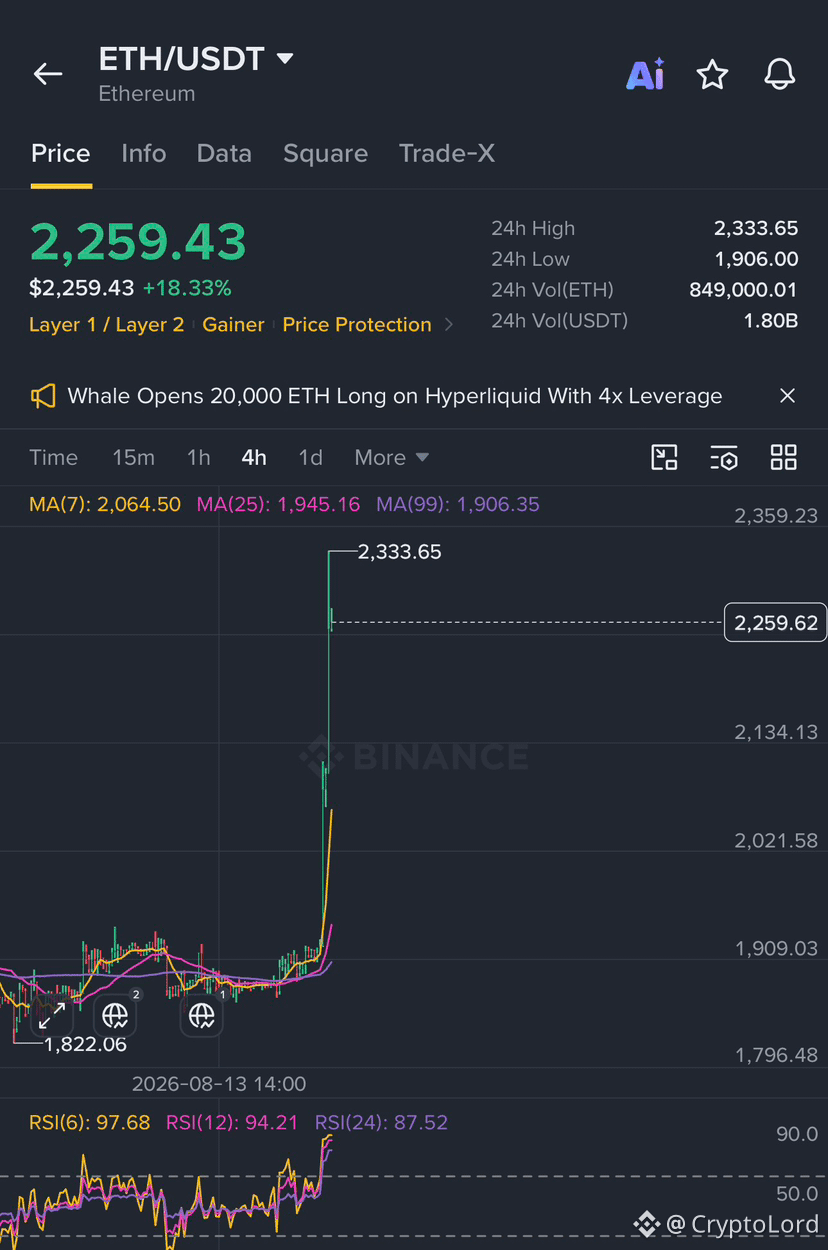Tap the 2026-08-13 14:00 date label
The image size is (828, 1250).
[219, 1084]
